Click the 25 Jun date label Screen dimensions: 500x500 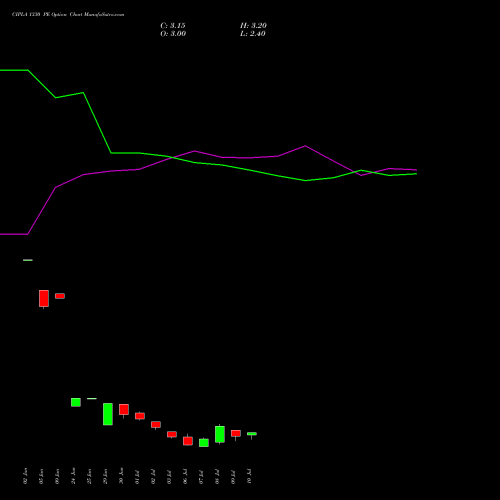[x=89, y=476]
